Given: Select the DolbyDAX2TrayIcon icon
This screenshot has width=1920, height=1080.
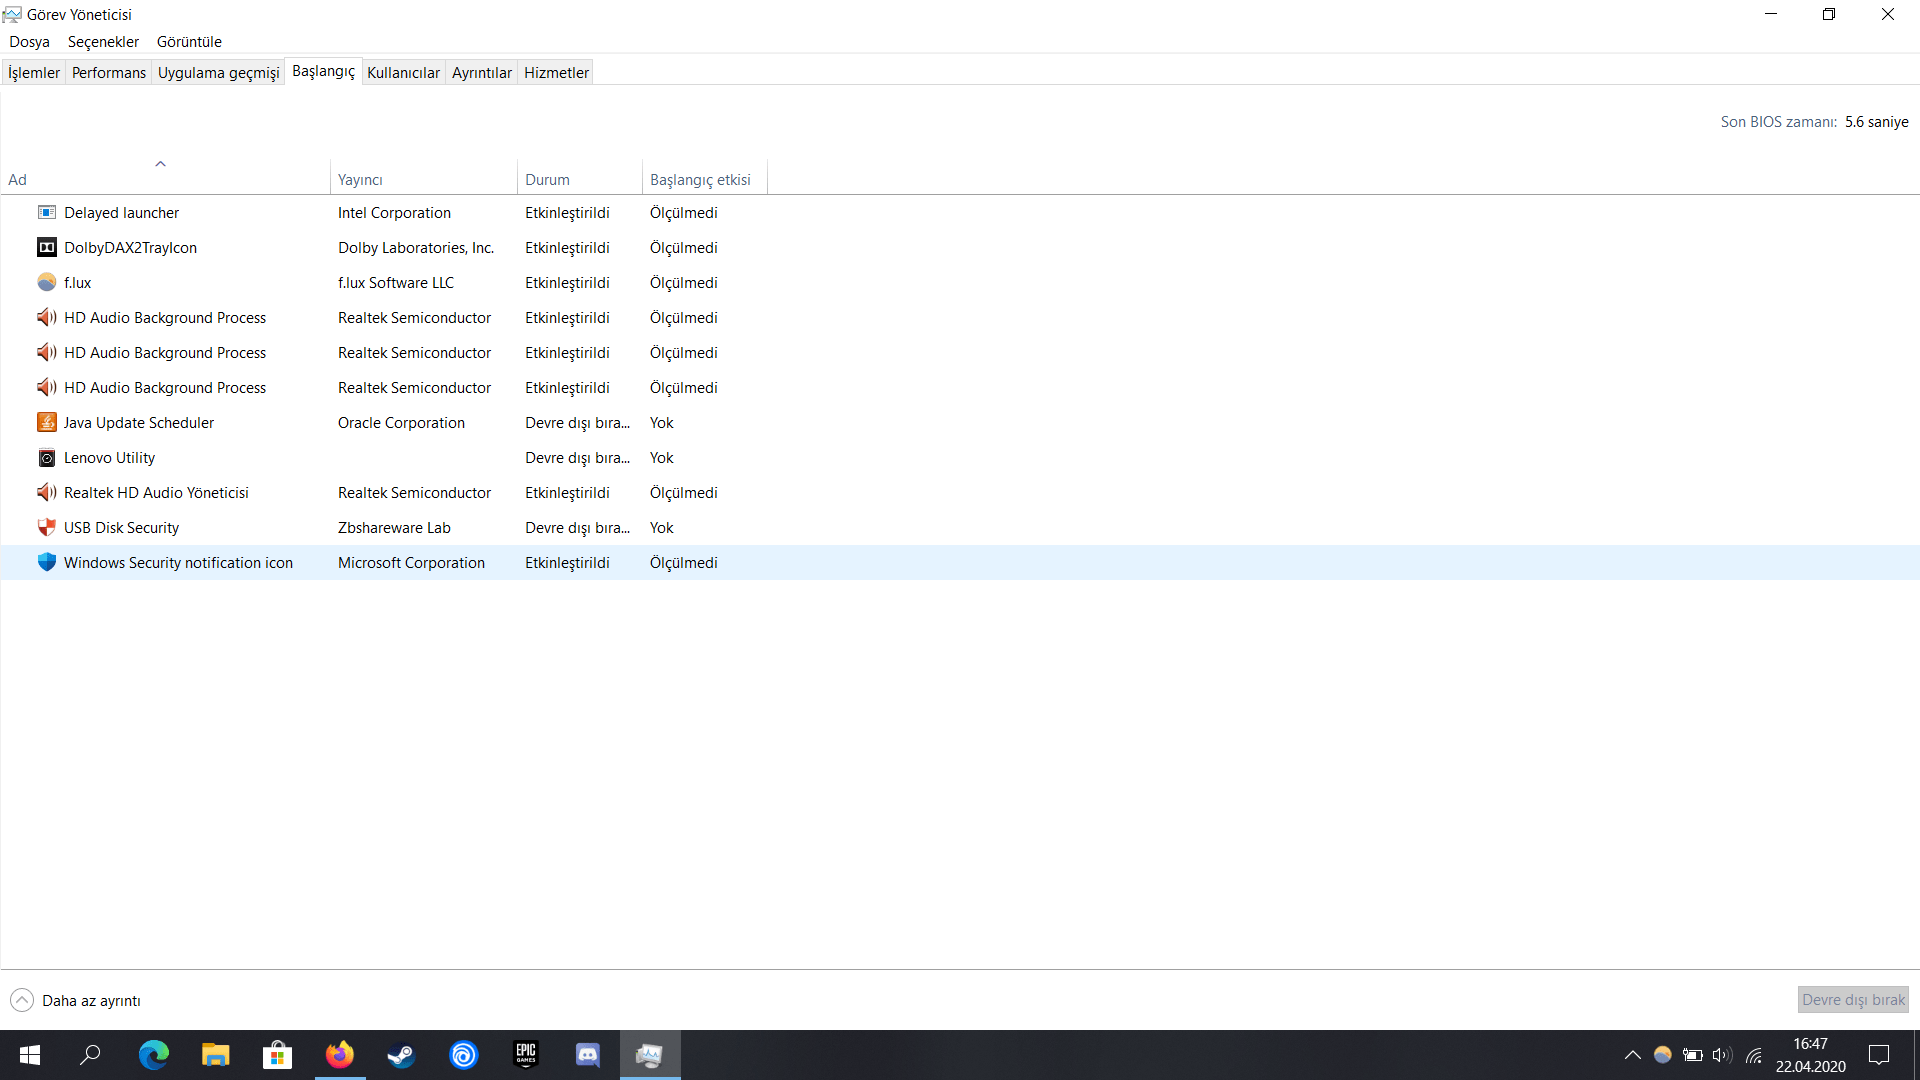Looking at the screenshot, I should pos(46,248).
